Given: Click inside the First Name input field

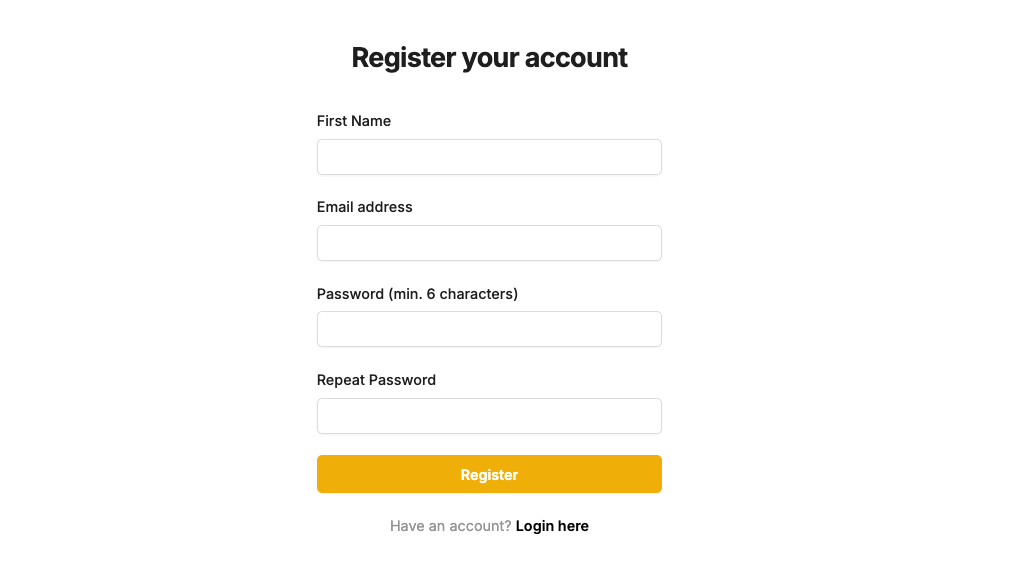Looking at the screenshot, I should click(489, 157).
